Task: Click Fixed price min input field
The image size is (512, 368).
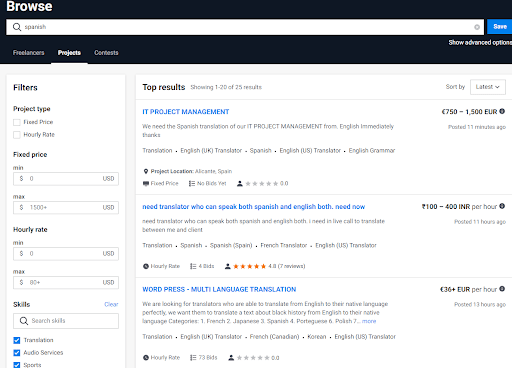Action: 66,179
